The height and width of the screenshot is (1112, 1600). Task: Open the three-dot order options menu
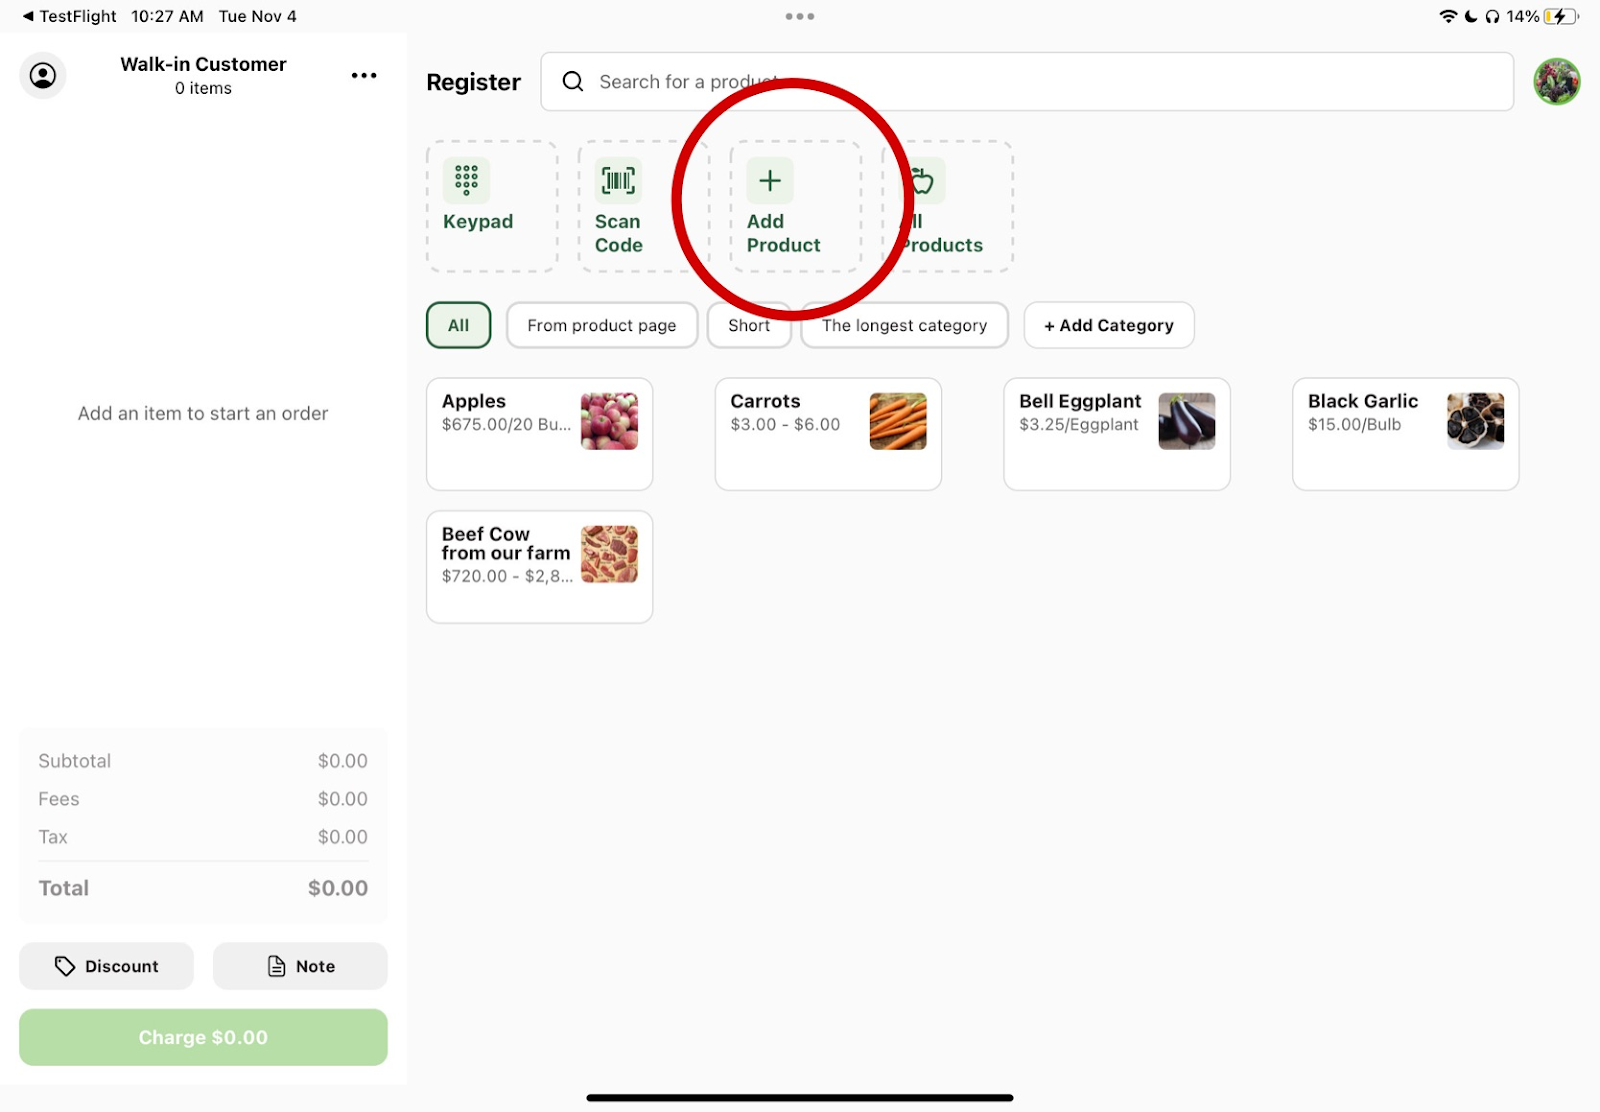[x=364, y=76]
